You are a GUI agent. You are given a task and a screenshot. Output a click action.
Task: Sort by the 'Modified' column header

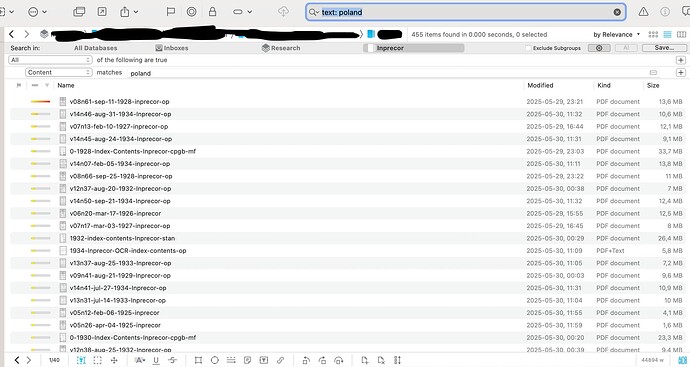click(x=540, y=85)
